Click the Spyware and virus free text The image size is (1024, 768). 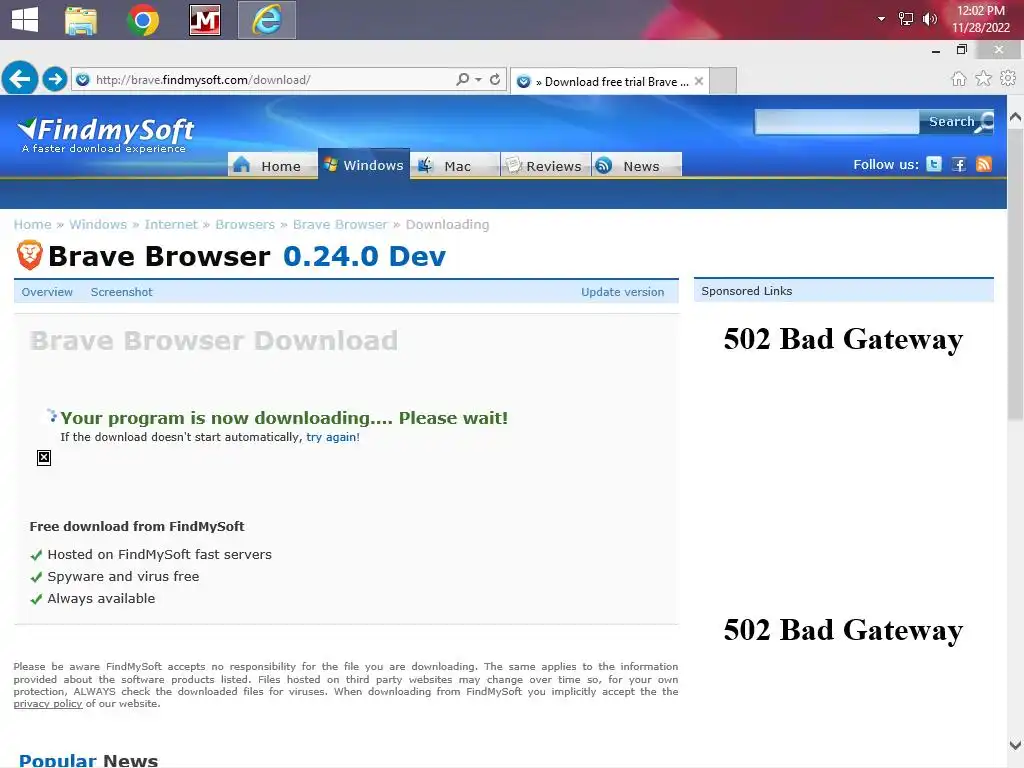[123, 577]
